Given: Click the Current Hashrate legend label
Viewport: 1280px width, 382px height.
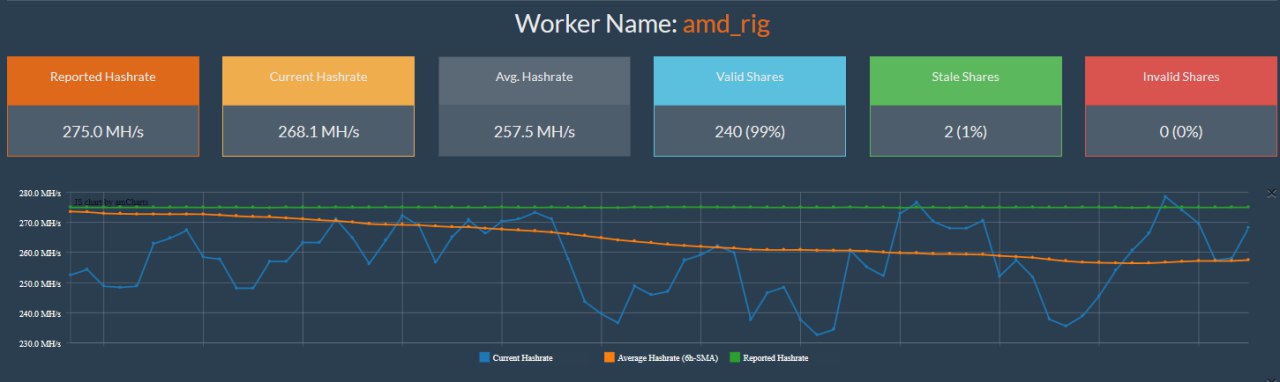Looking at the screenshot, I should [523, 357].
